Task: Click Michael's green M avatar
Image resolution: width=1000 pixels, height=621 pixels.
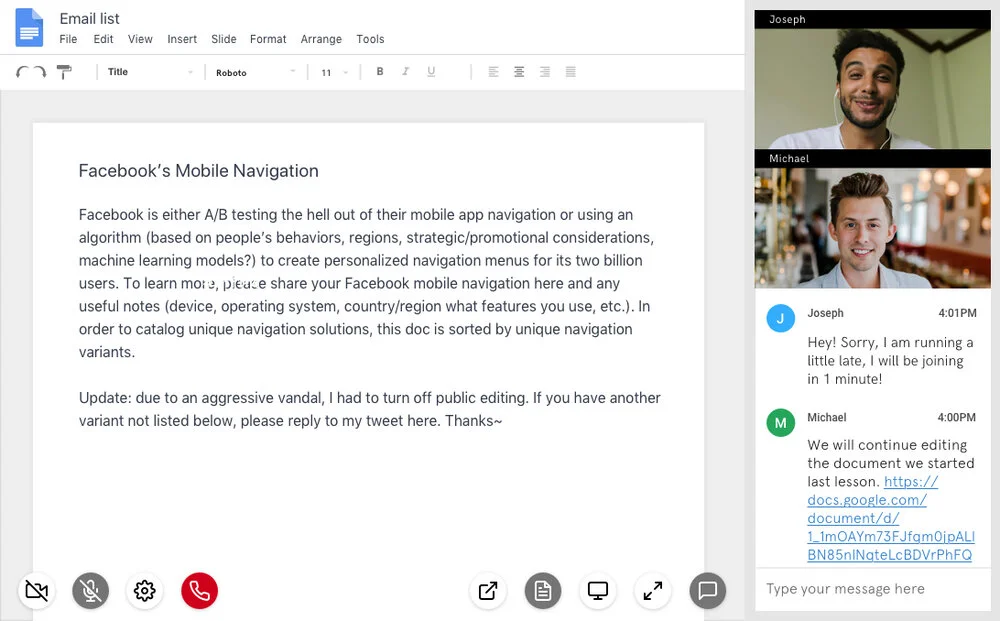Action: pyautogui.click(x=780, y=422)
